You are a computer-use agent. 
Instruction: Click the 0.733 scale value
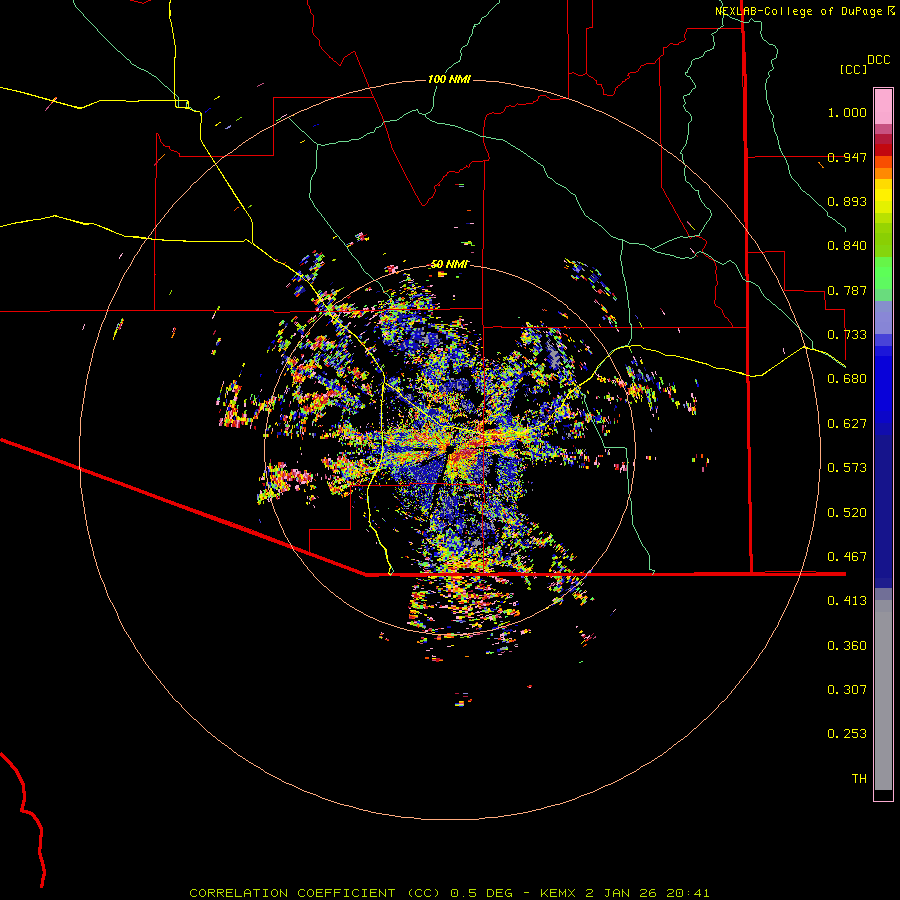coord(847,335)
